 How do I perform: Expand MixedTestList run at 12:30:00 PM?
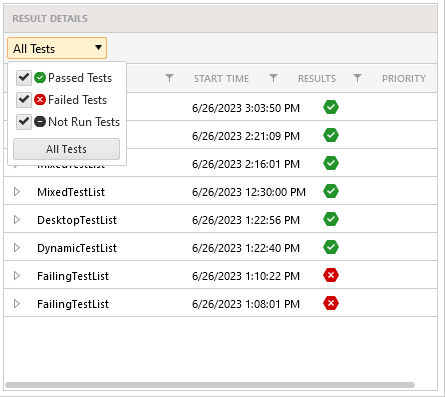(x=17, y=192)
